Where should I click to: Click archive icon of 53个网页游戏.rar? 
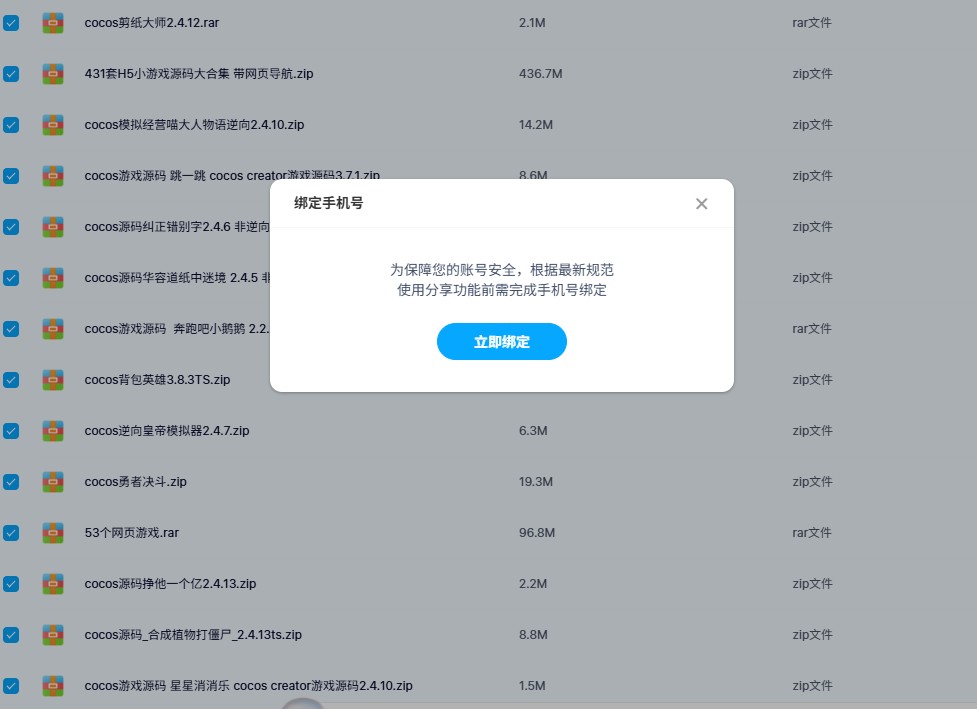click(x=53, y=533)
